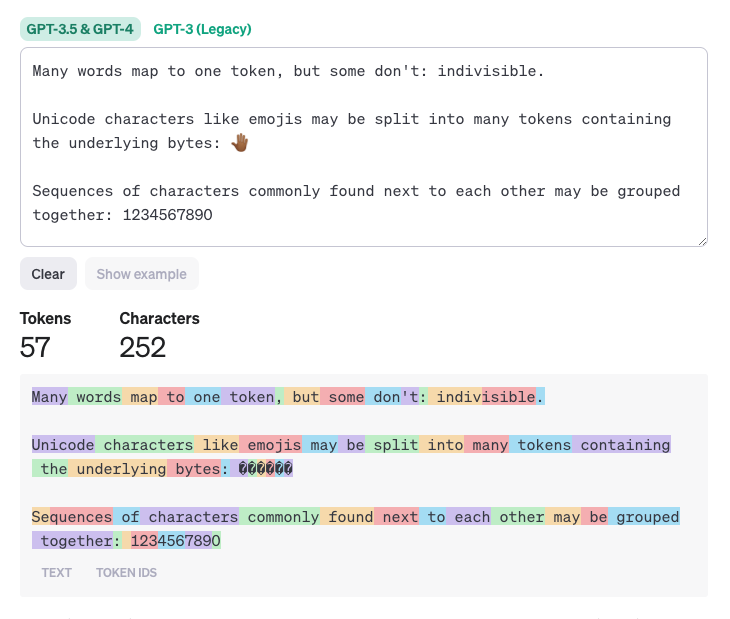
Task: Click the highlighted token 'emojis'
Action: [271, 444]
